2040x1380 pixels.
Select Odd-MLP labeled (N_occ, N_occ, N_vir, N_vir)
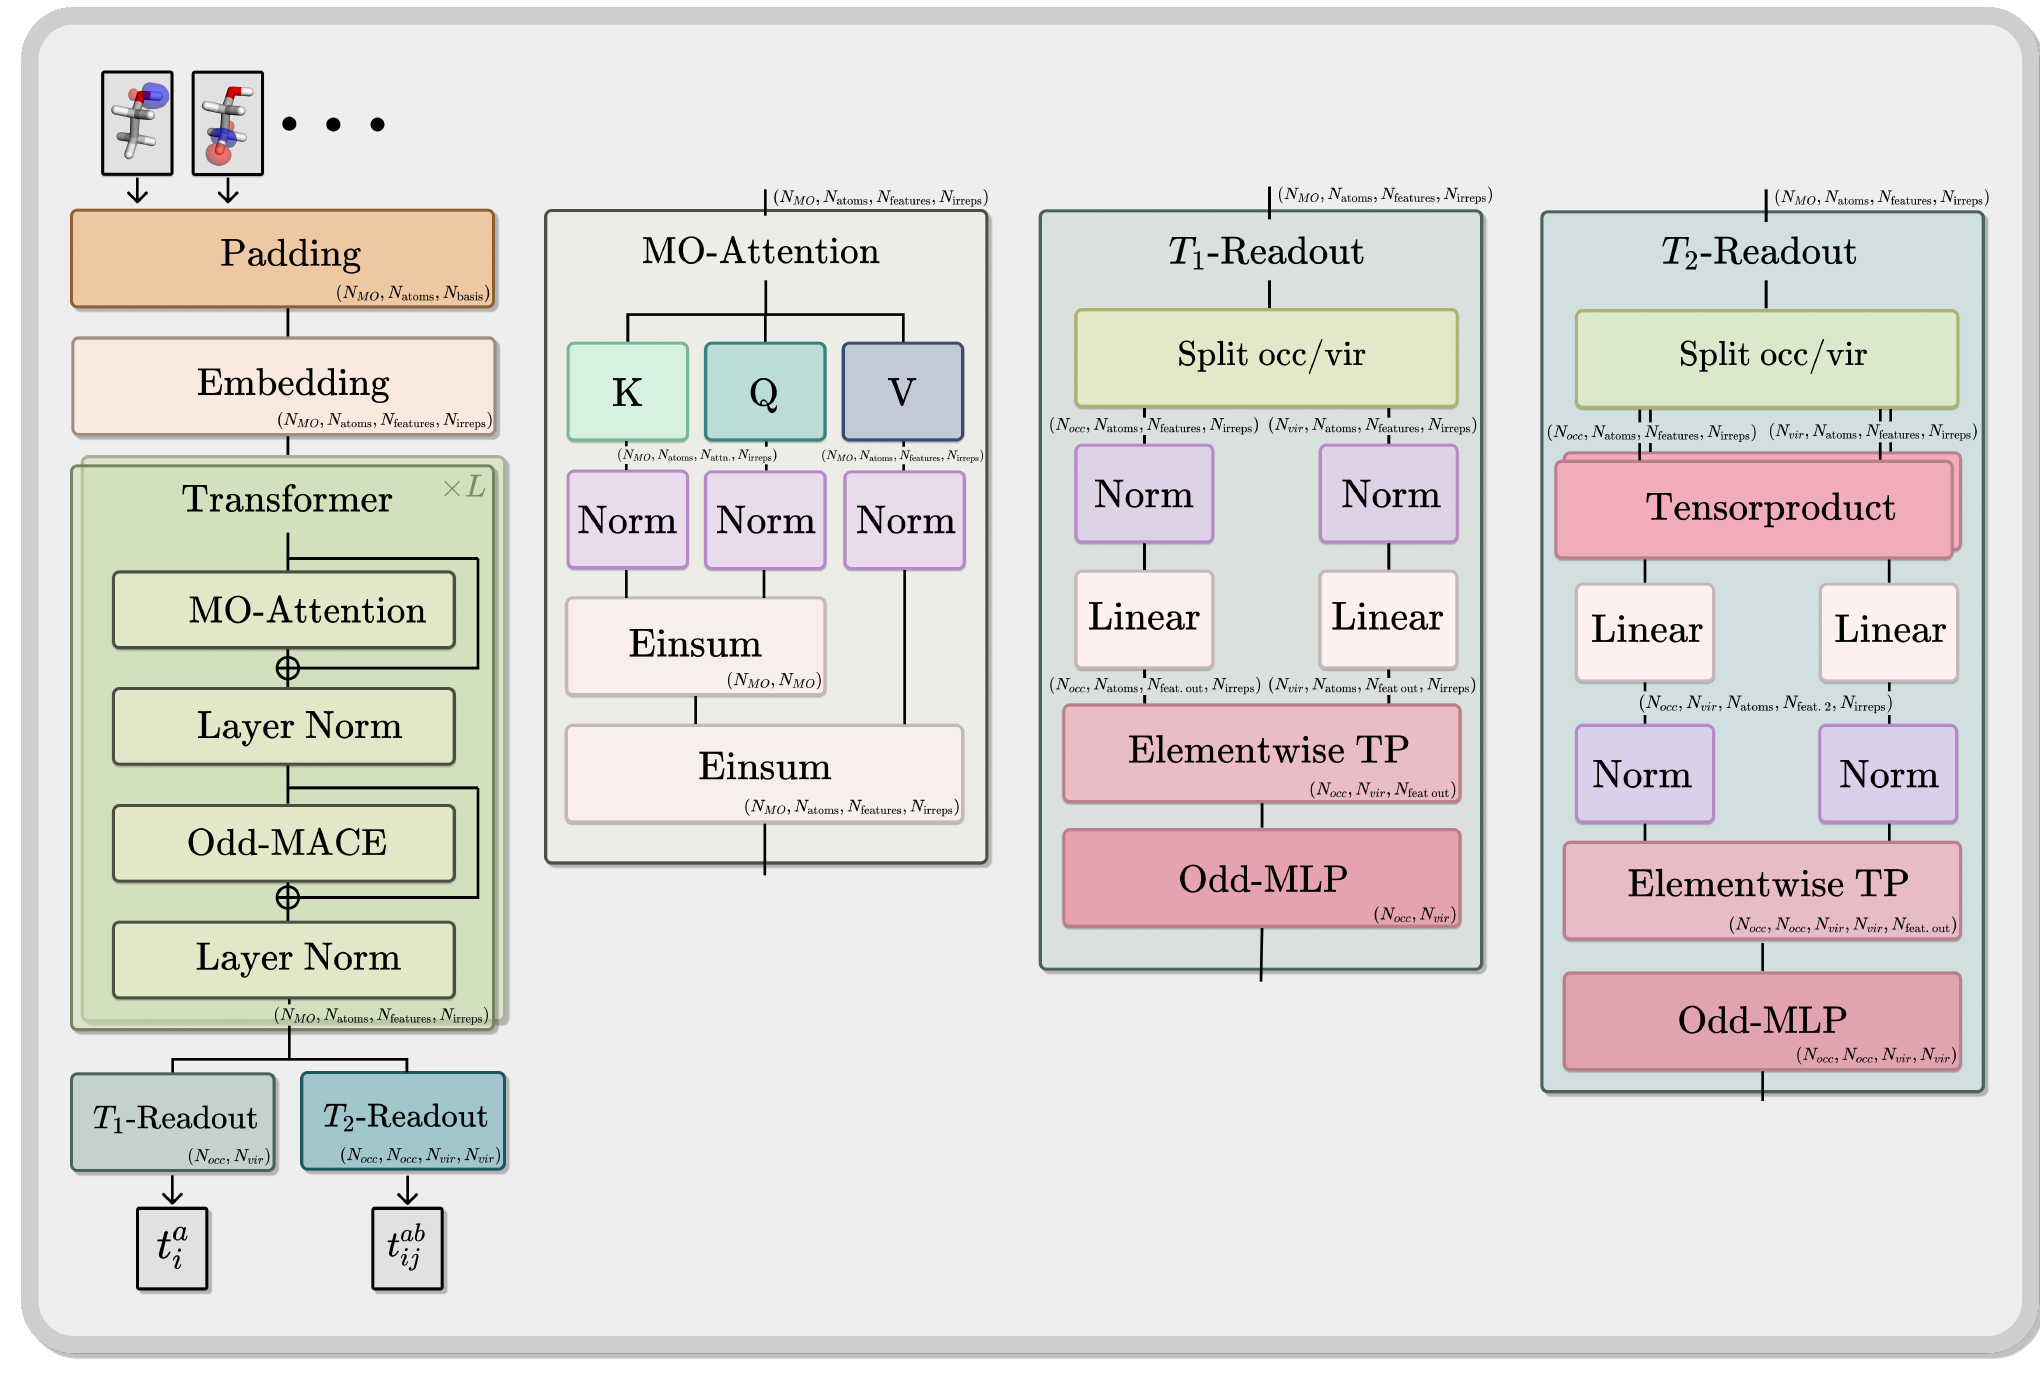1763,1021
